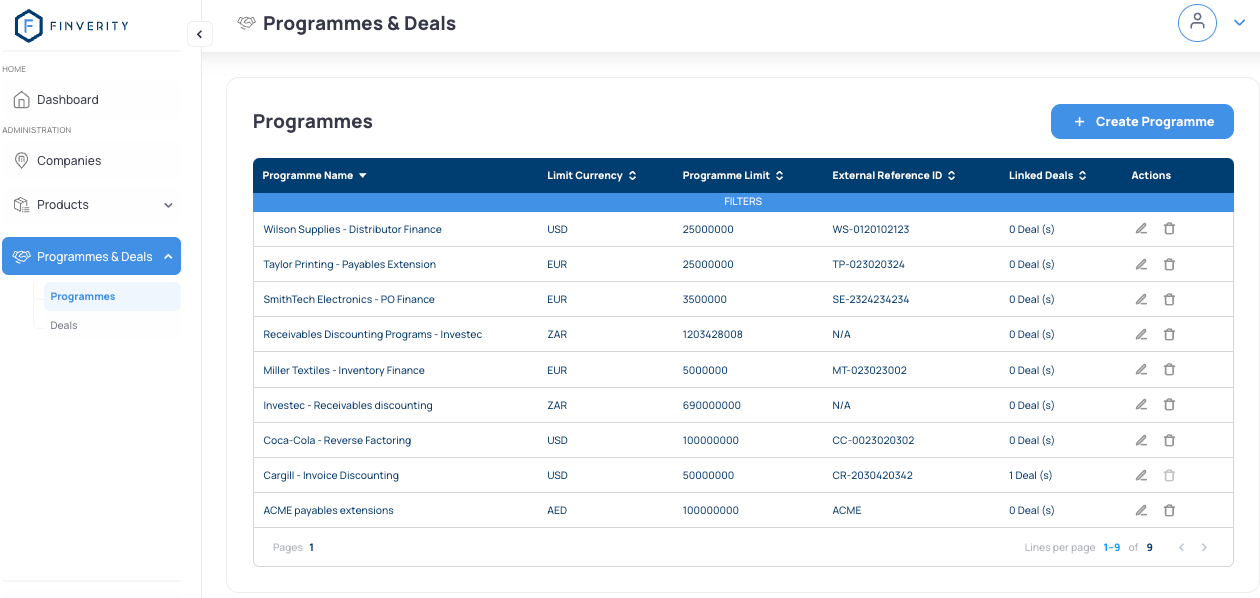Open the Deals submenu item

click(x=64, y=325)
